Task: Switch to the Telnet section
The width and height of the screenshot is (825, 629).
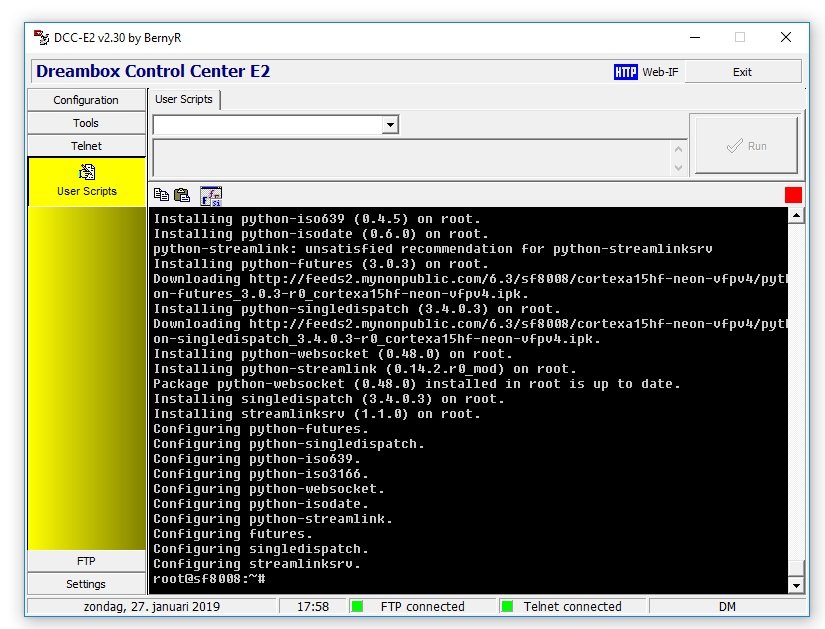Action: 86,146
